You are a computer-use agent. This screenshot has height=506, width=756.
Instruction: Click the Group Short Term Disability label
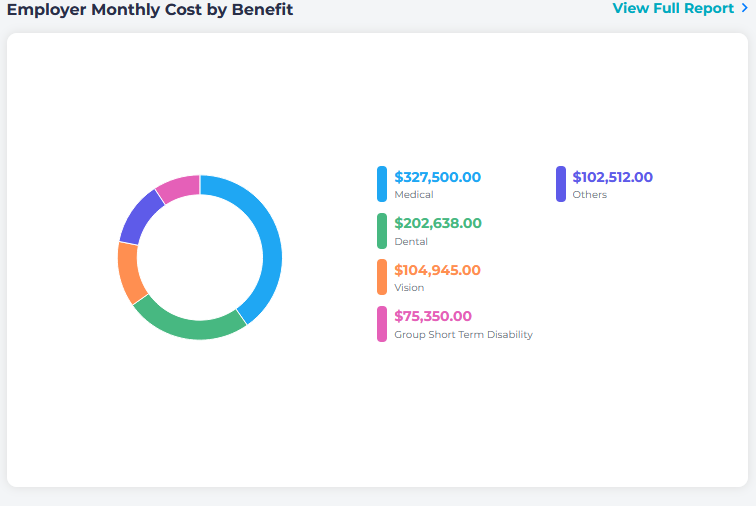(463, 335)
